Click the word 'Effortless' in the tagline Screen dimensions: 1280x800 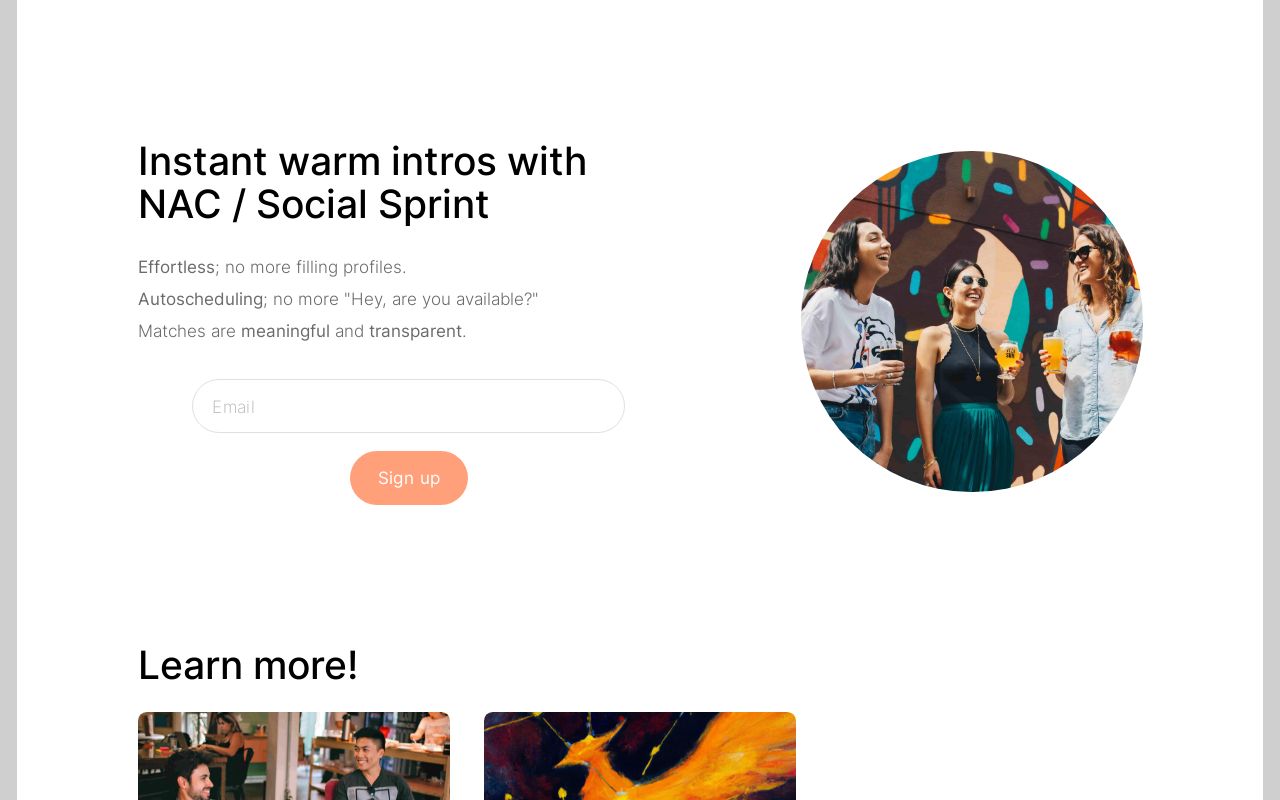tap(176, 267)
